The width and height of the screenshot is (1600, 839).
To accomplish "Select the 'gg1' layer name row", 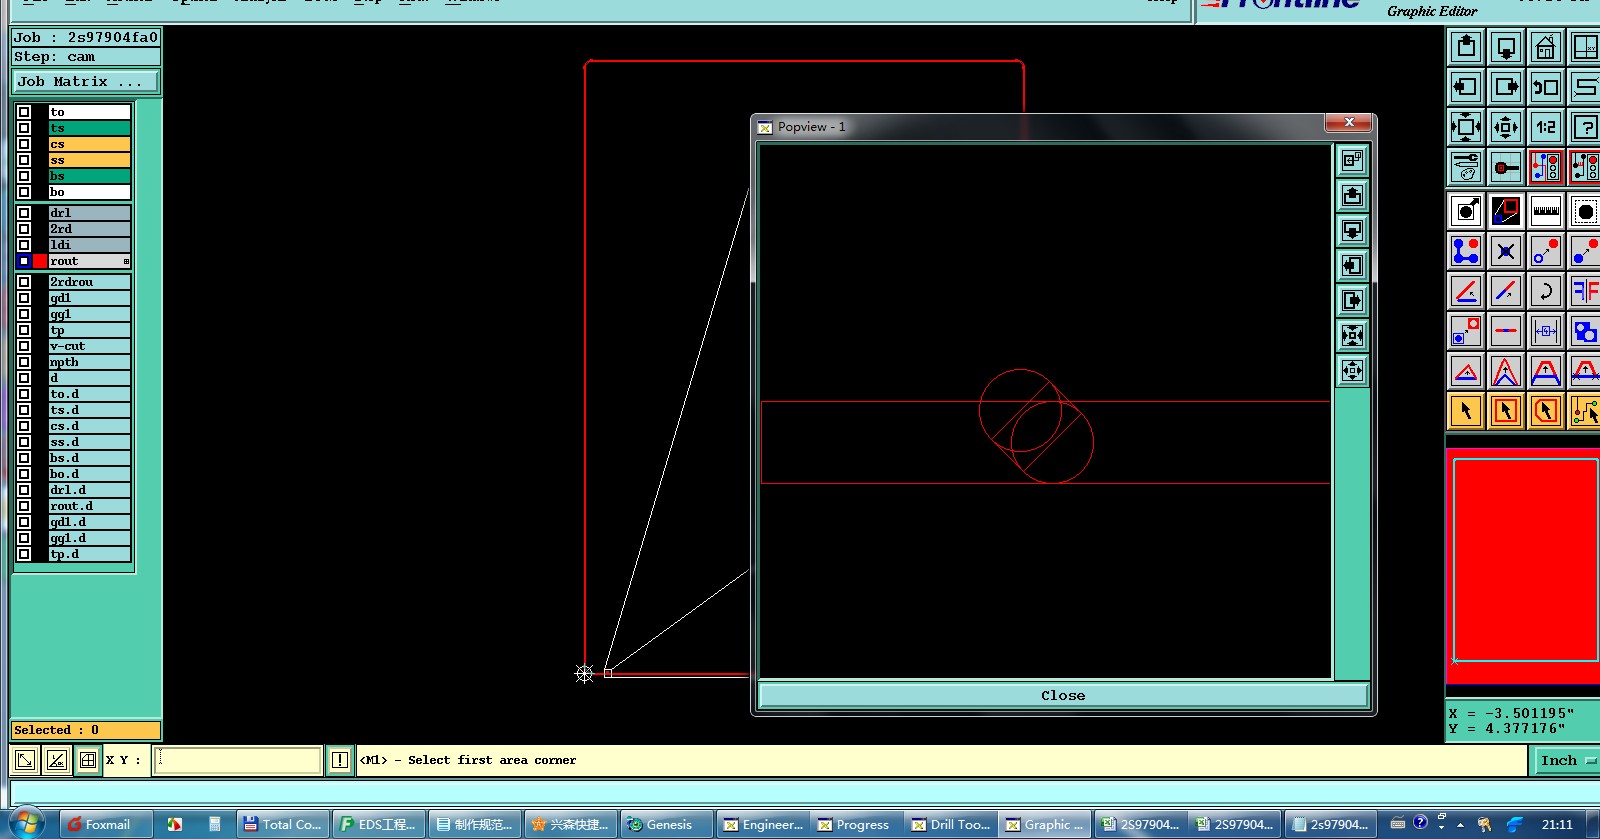I will [90, 314].
